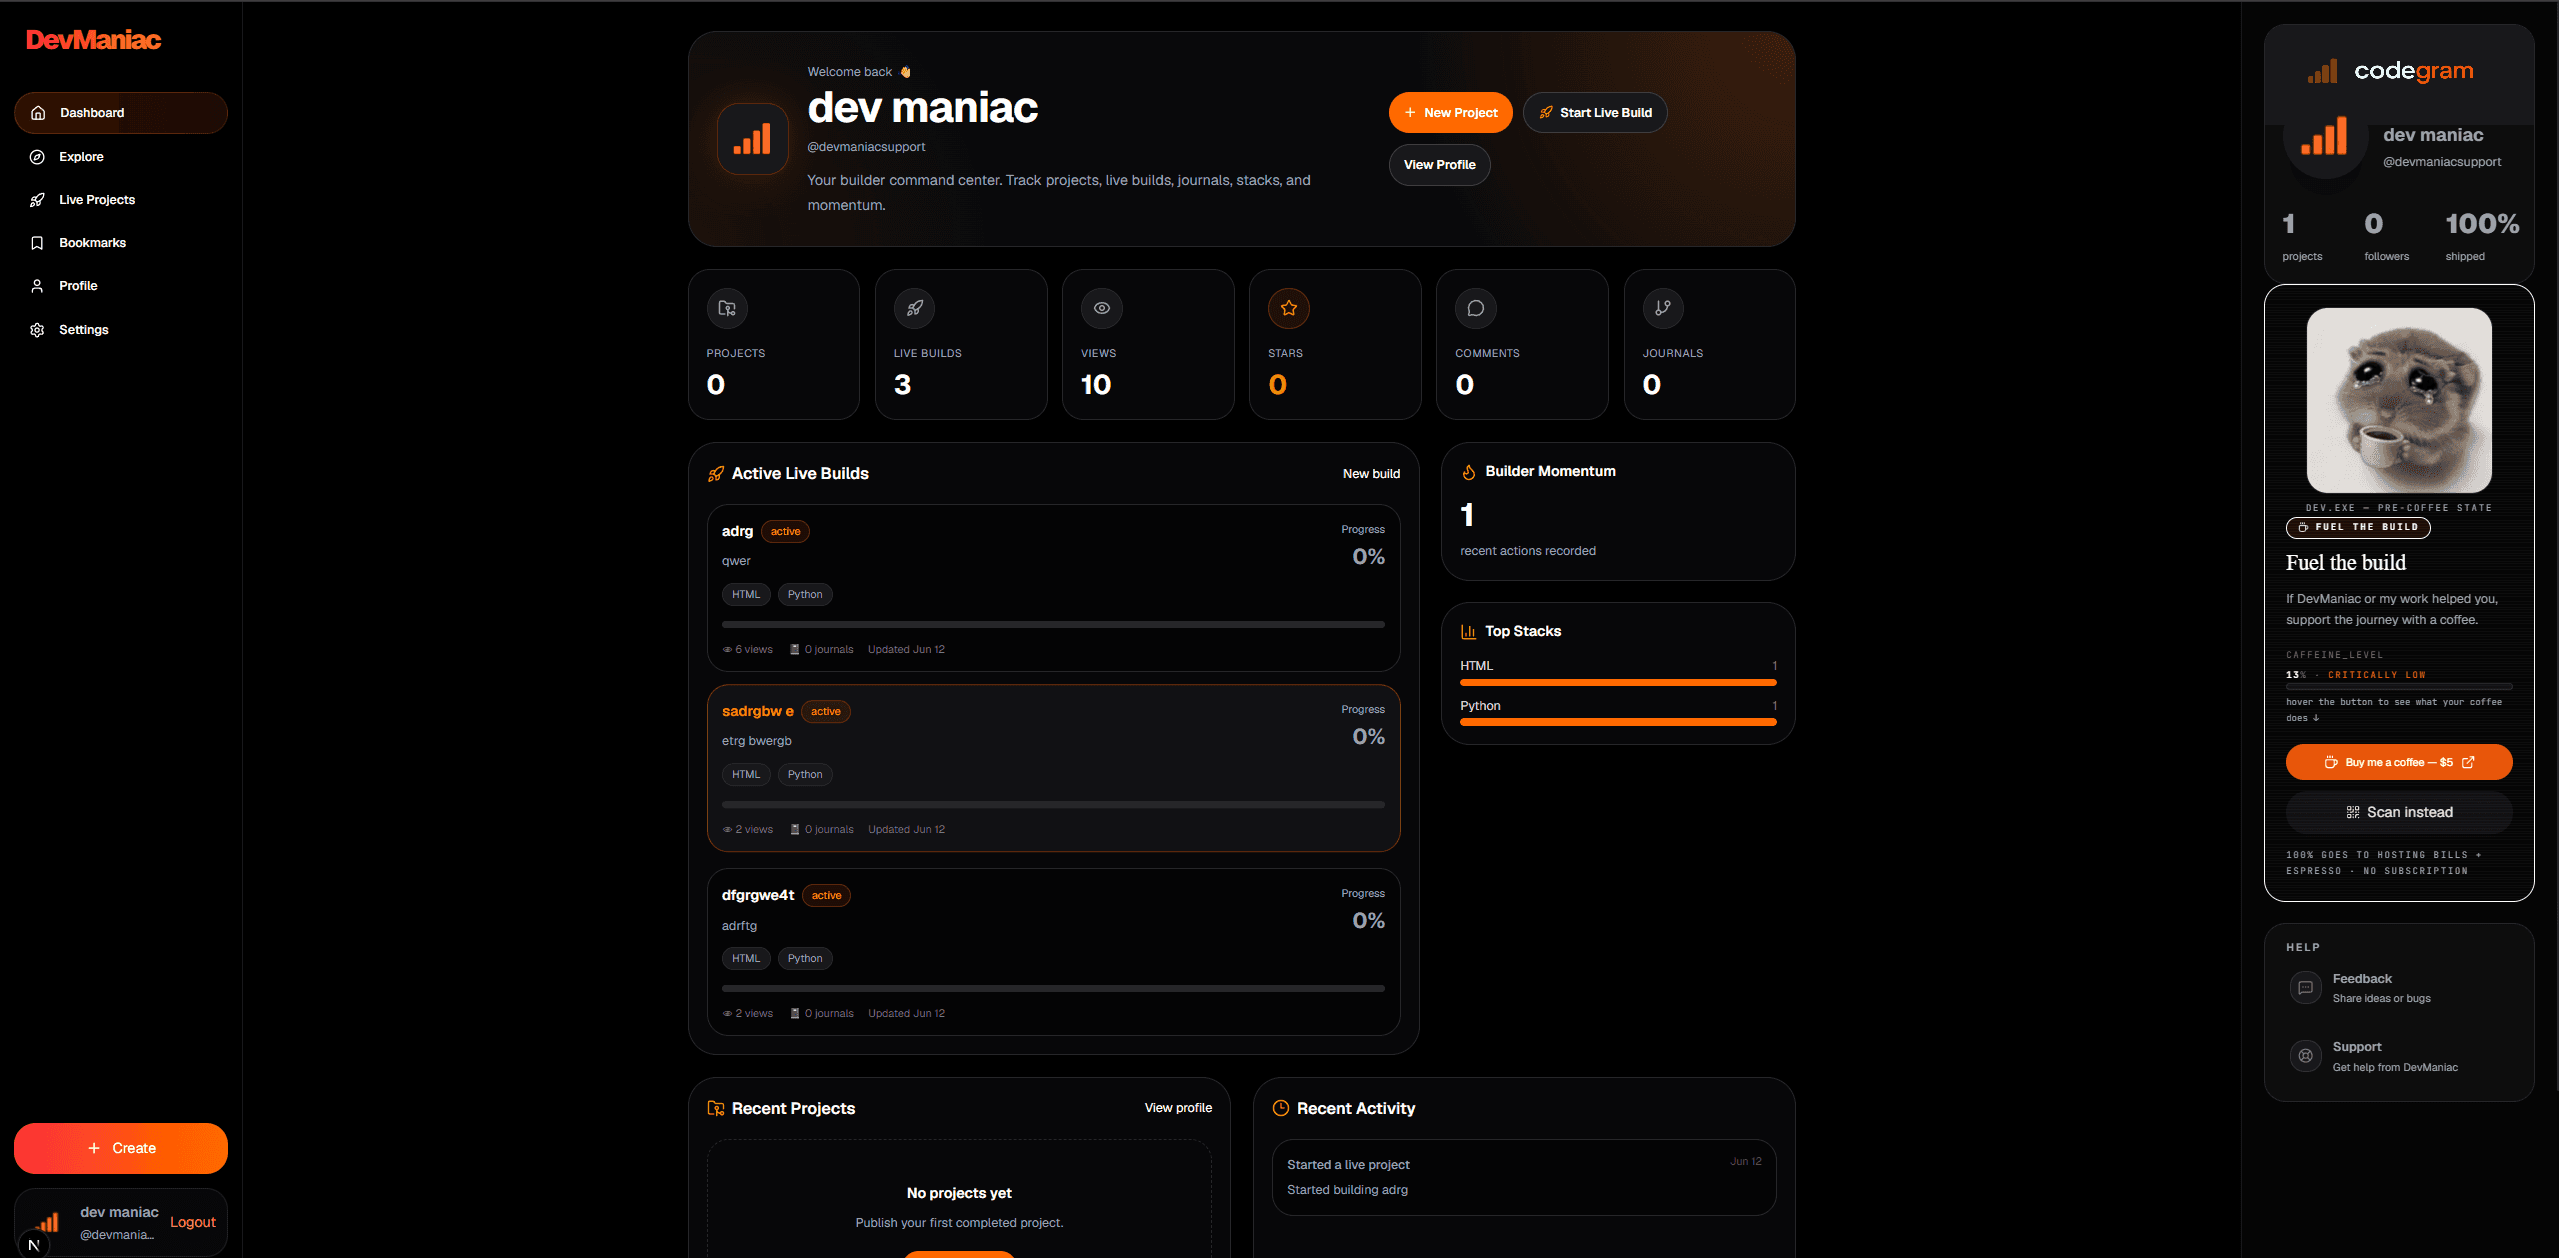The height and width of the screenshot is (1258, 2559).
Task: Click the Builder Momentum flame icon
Action: (x=1468, y=472)
